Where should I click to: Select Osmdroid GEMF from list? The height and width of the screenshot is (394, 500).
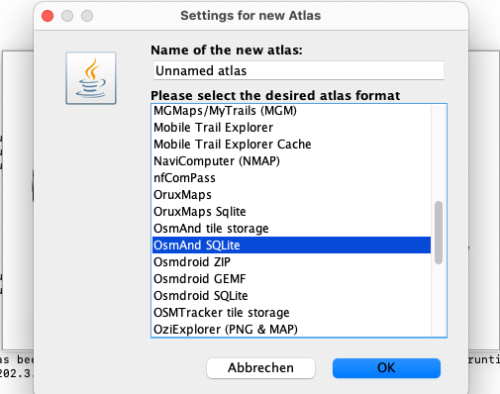292,279
